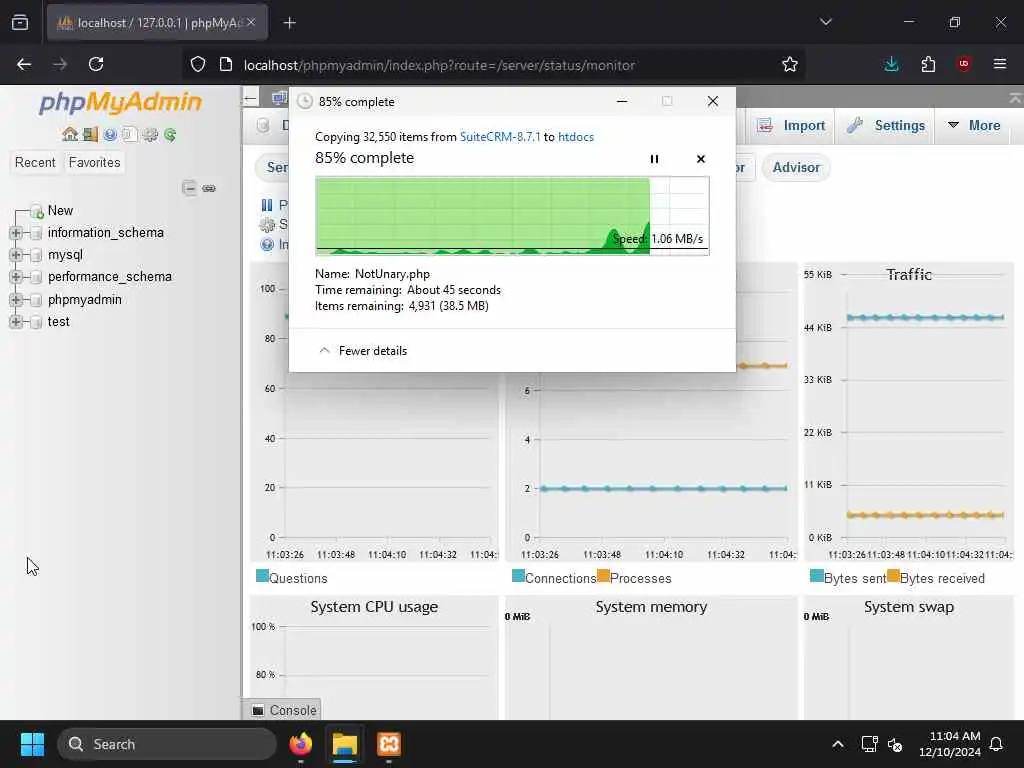This screenshot has height=768, width=1024.
Task: Click the Firefox downloads arrow icon
Action: tap(891, 64)
